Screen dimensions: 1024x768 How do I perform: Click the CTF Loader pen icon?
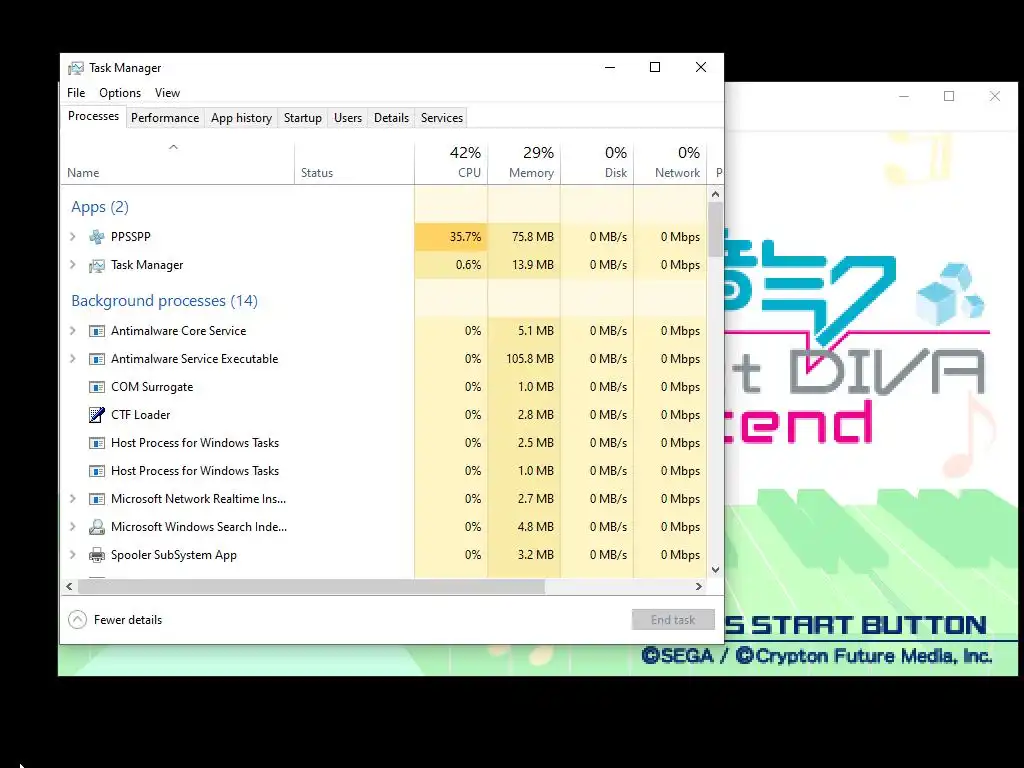97,415
